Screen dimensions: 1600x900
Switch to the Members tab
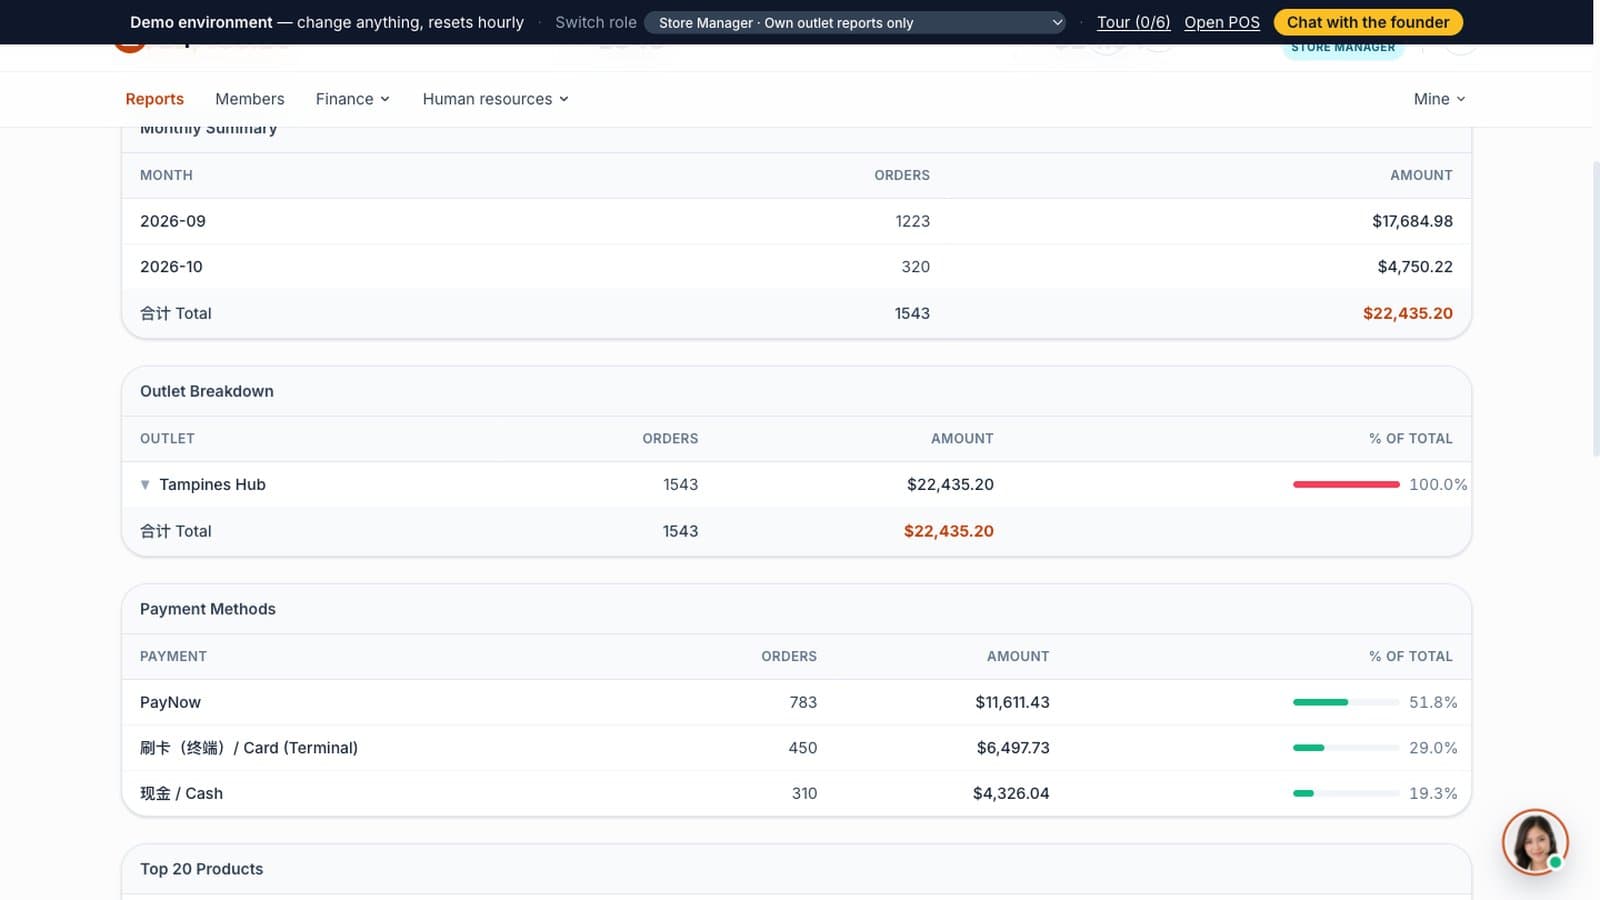pos(250,99)
